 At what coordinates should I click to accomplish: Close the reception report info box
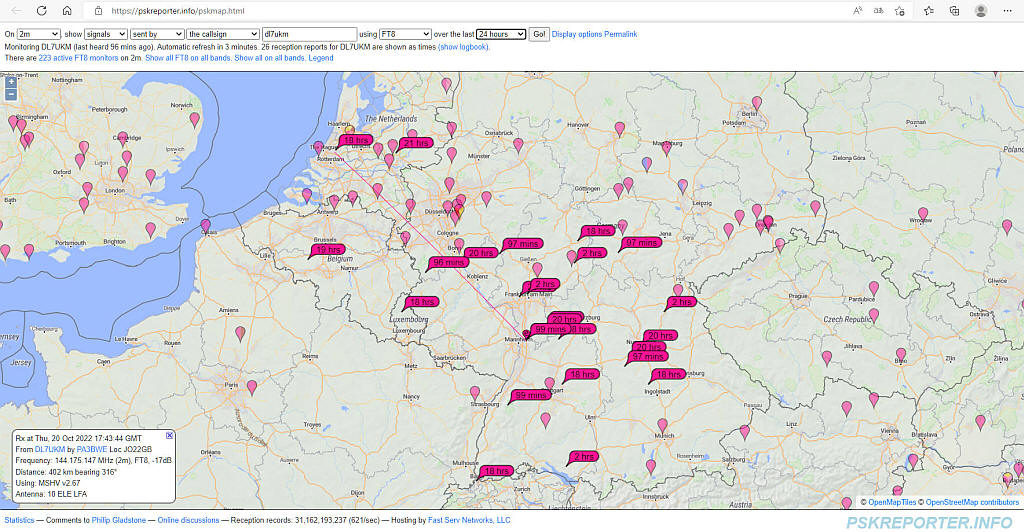tap(169, 435)
